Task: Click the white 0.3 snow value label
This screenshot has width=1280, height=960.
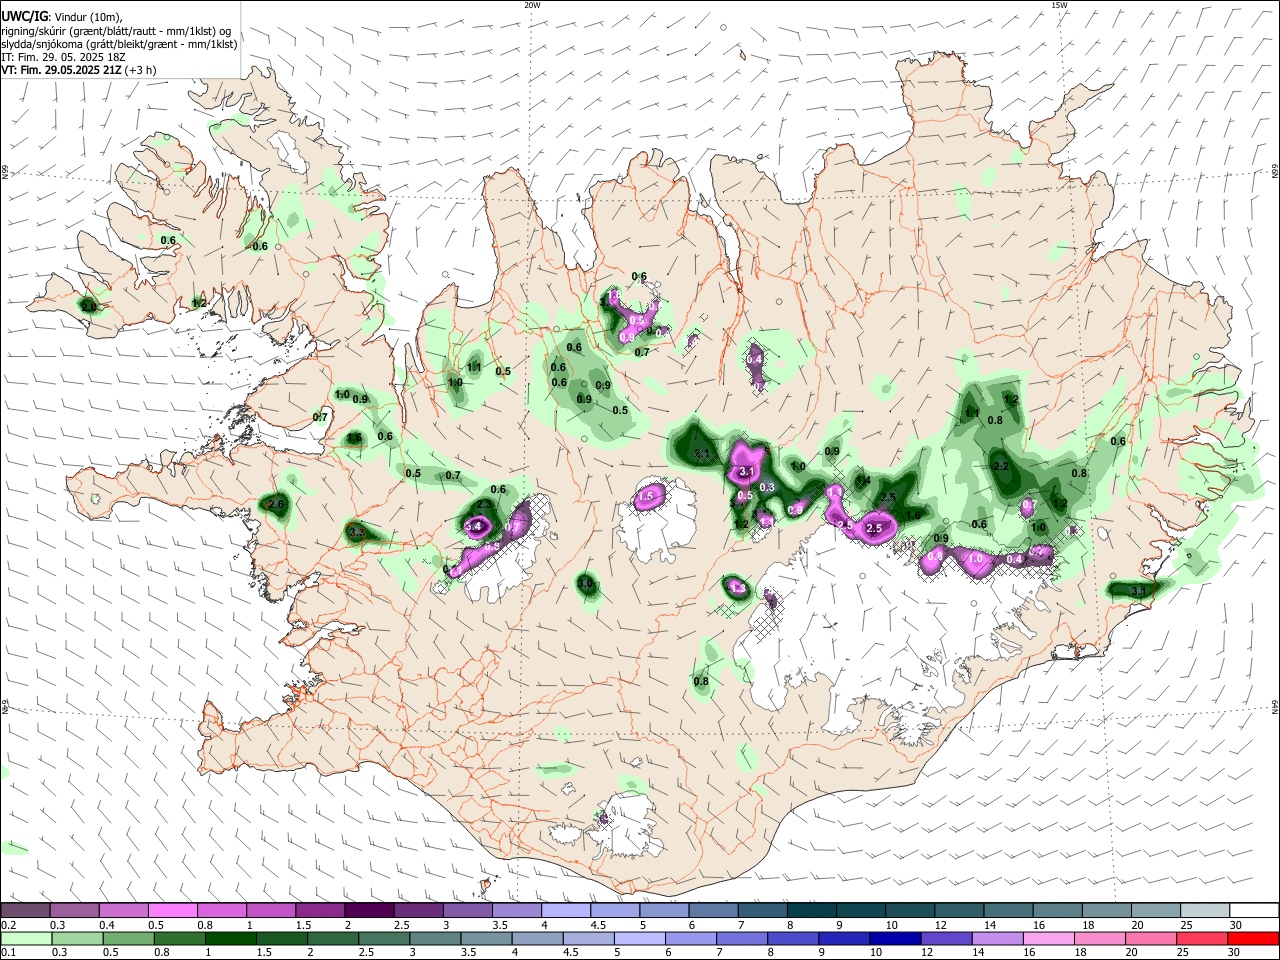Action: 767,487
